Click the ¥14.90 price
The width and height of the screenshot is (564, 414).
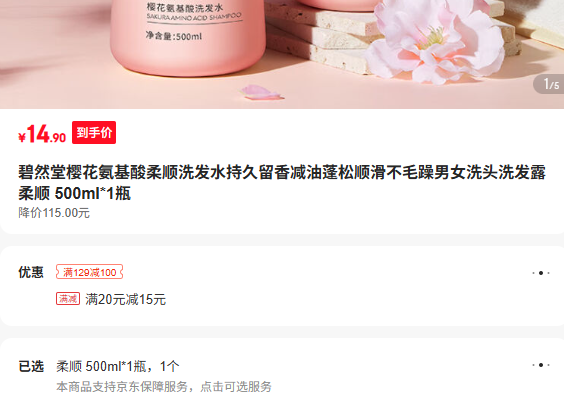point(42,134)
